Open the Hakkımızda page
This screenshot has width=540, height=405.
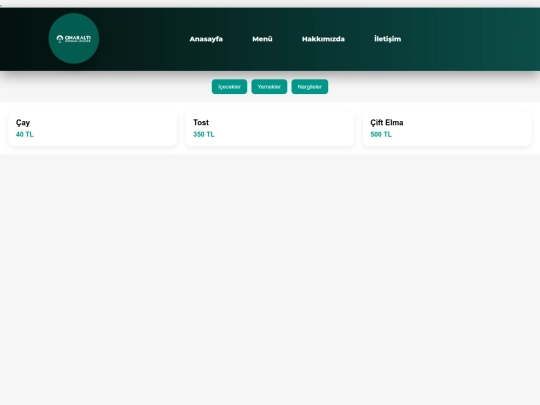point(323,39)
